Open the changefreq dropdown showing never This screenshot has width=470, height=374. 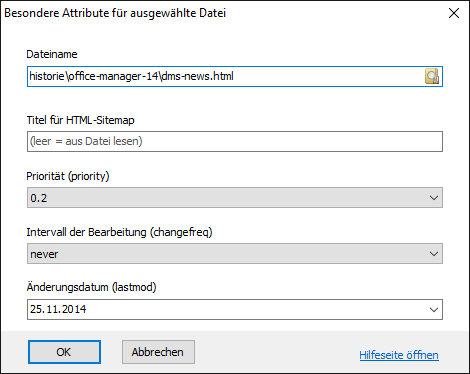pos(235,254)
